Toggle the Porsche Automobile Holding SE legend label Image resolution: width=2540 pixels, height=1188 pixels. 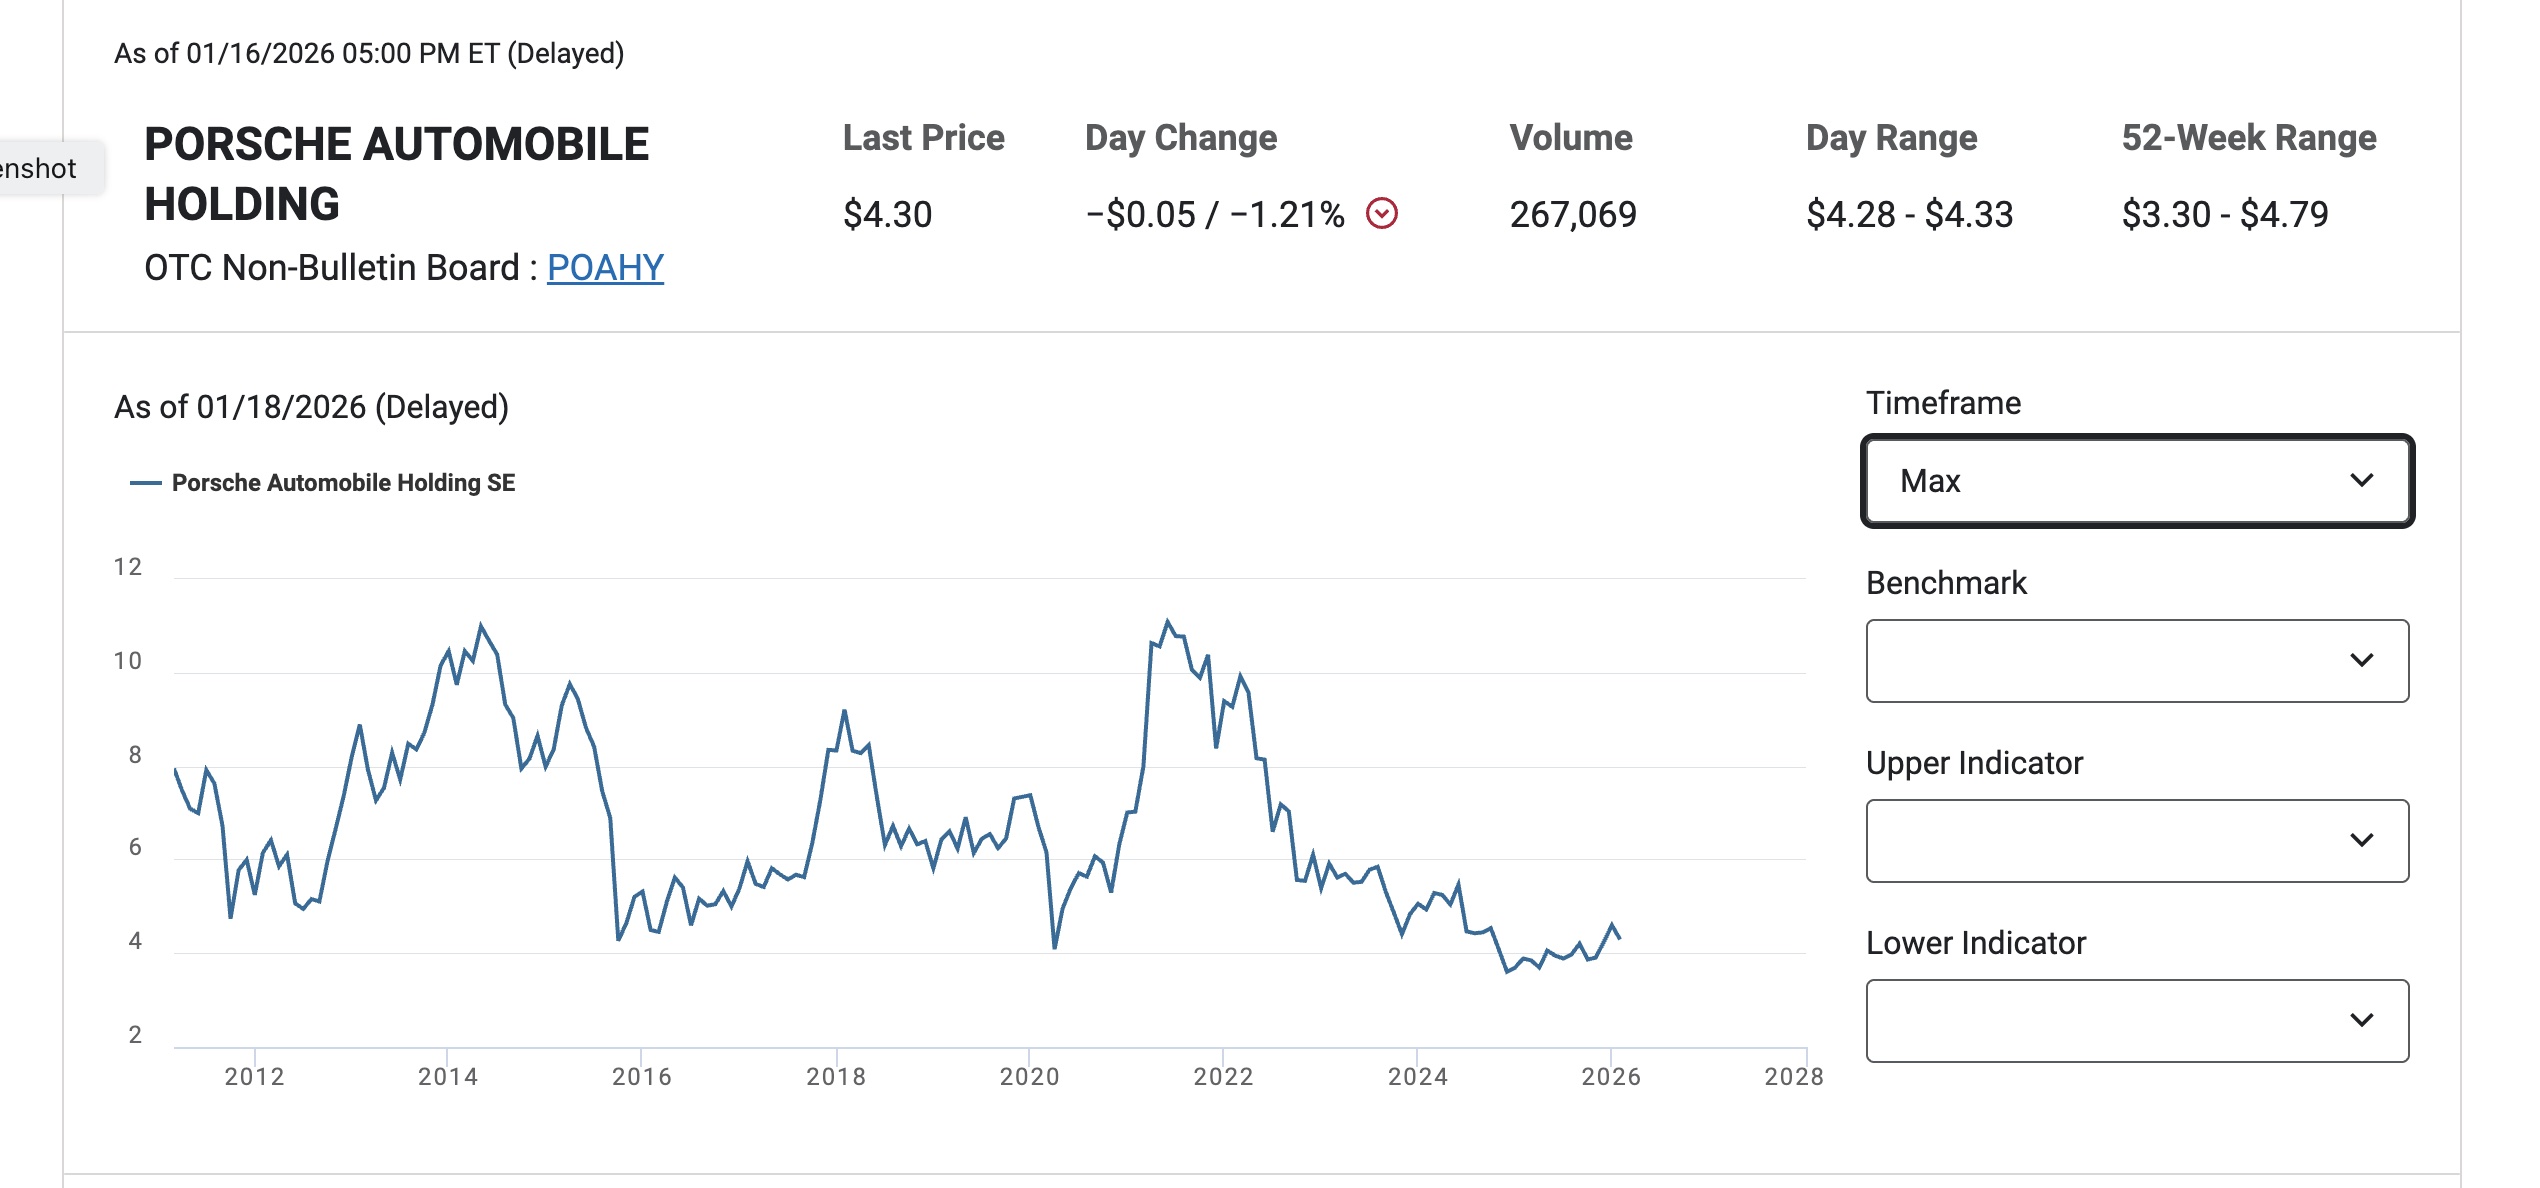[x=343, y=483]
